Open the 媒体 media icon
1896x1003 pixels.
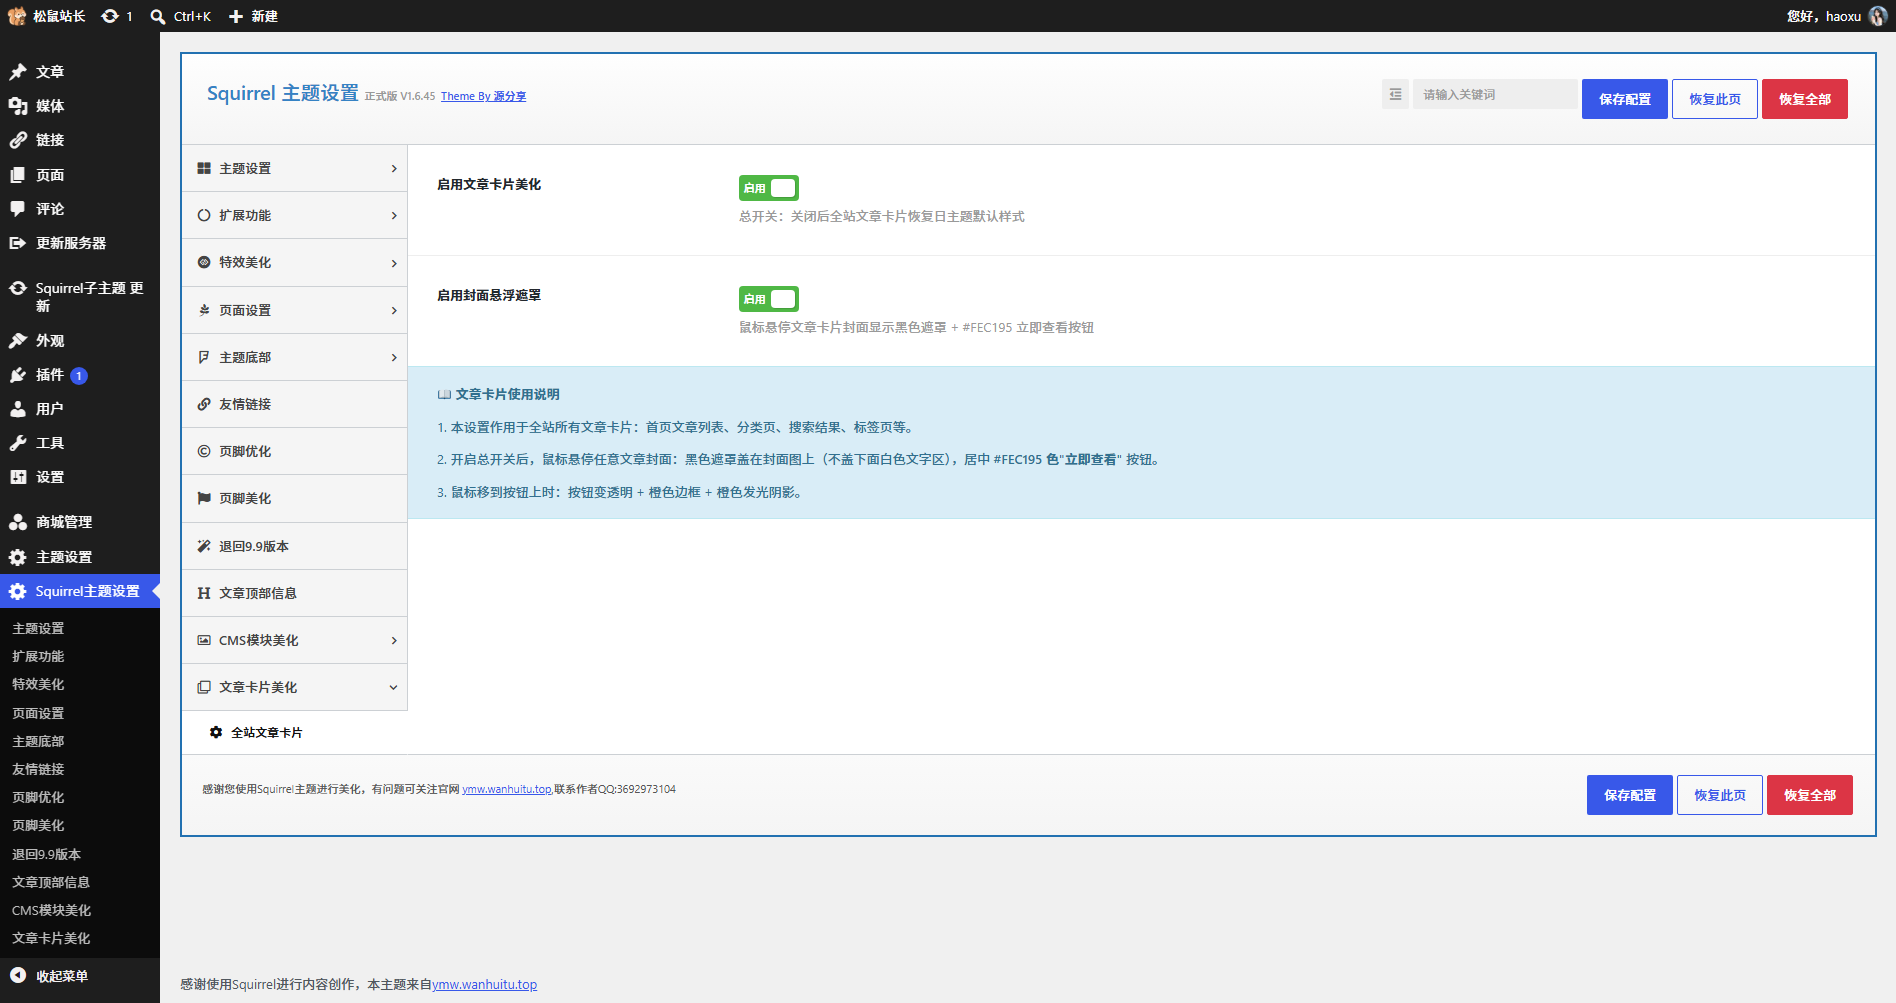click(x=18, y=106)
